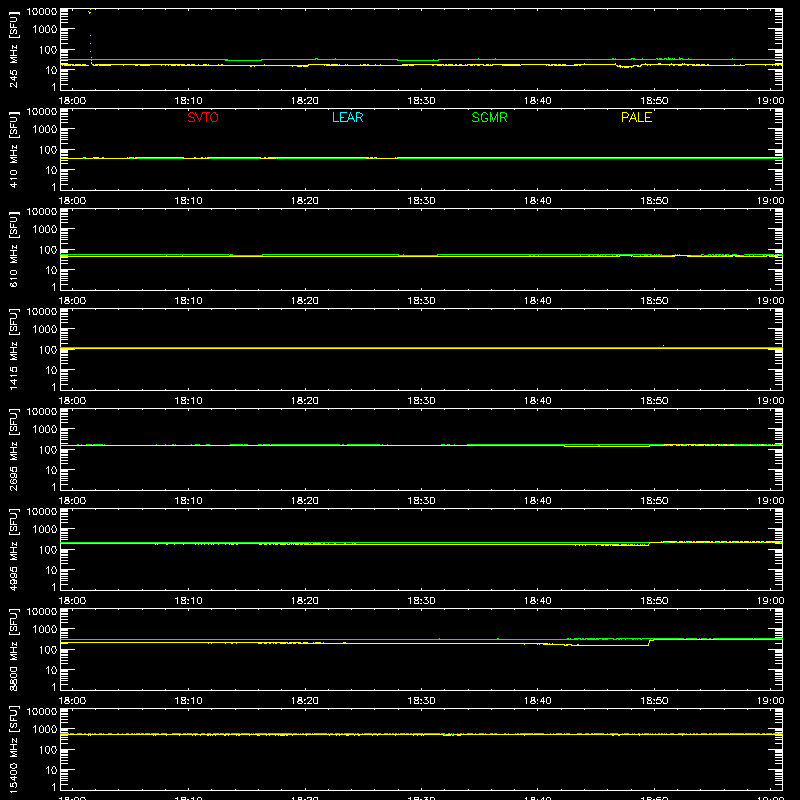Click 18:10 time label below 4995 MHz plot

click(188, 601)
